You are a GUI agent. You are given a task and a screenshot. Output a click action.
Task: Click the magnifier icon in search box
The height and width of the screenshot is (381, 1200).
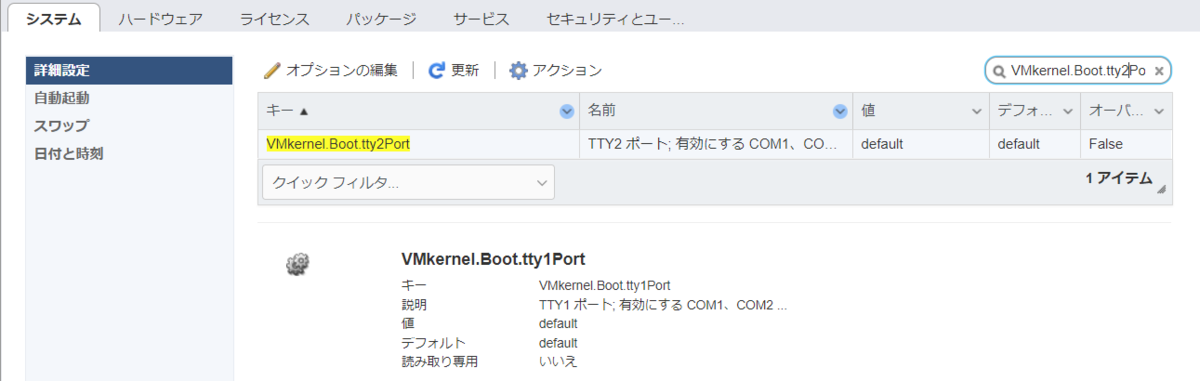point(998,71)
